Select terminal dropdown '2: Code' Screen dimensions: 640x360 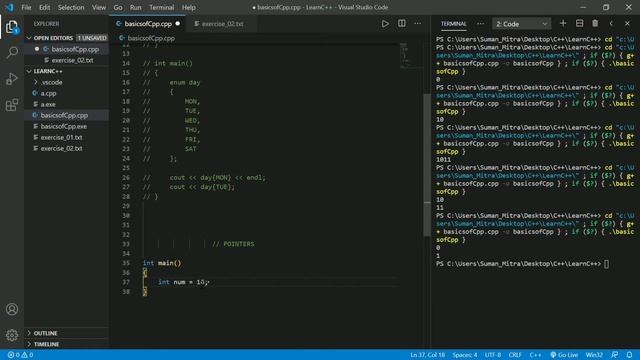point(521,24)
